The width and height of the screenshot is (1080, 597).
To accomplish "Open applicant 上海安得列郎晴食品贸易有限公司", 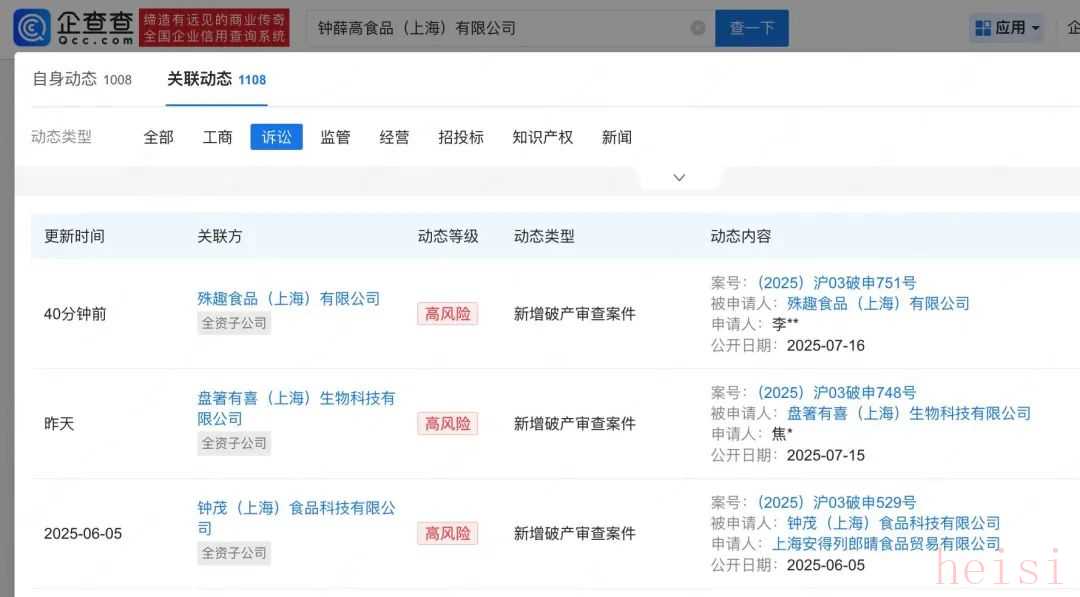I will tap(885, 544).
